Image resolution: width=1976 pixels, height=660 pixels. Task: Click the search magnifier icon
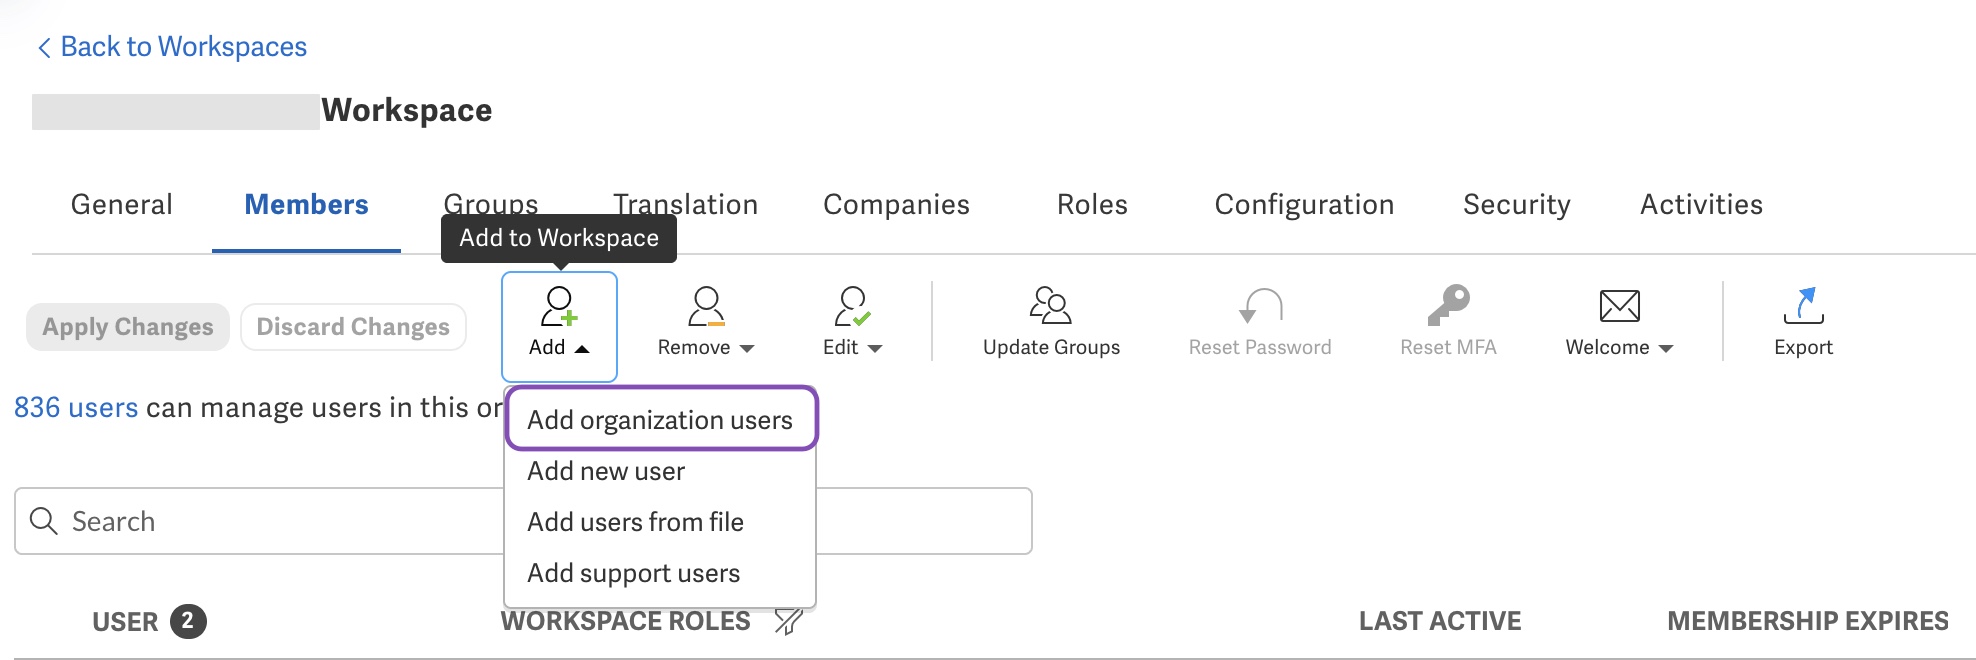click(44, 521)
